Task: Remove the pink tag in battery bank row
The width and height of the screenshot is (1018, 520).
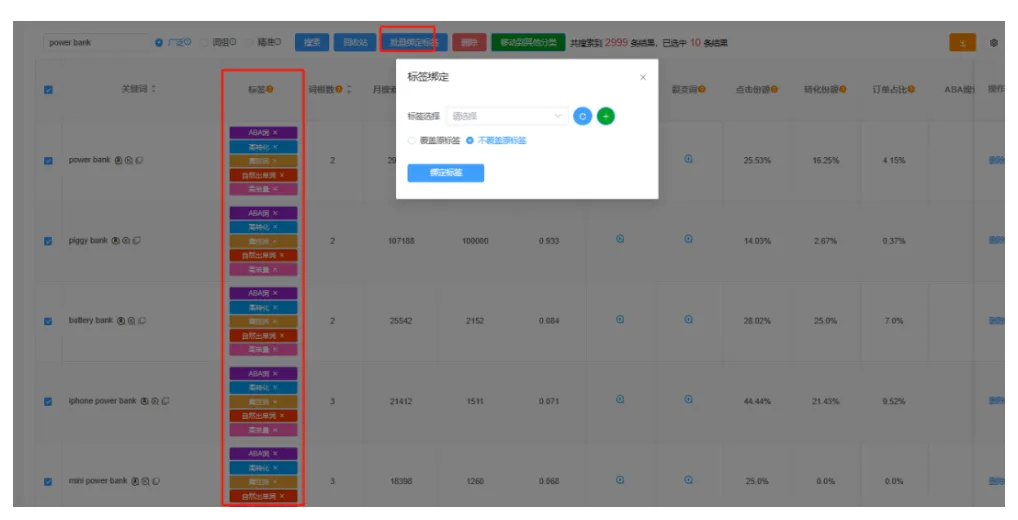Action: [x=275, y=350]
